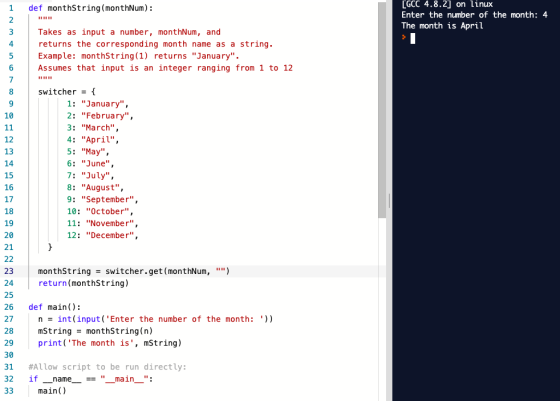Click console text '[GCC 4.8.2] on linux'
560x401 pixels.
(x=447, y=4)
